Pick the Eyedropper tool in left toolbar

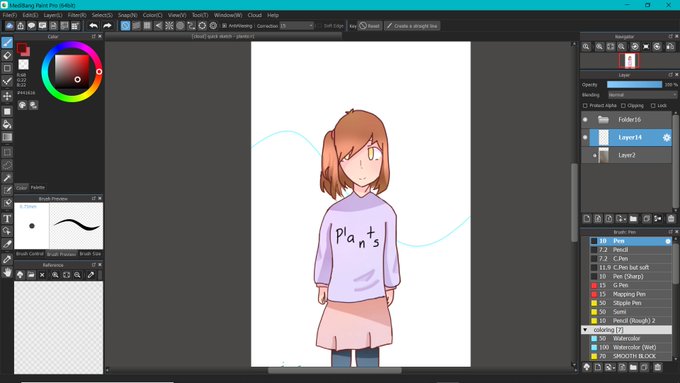click(x=7, y=259)
